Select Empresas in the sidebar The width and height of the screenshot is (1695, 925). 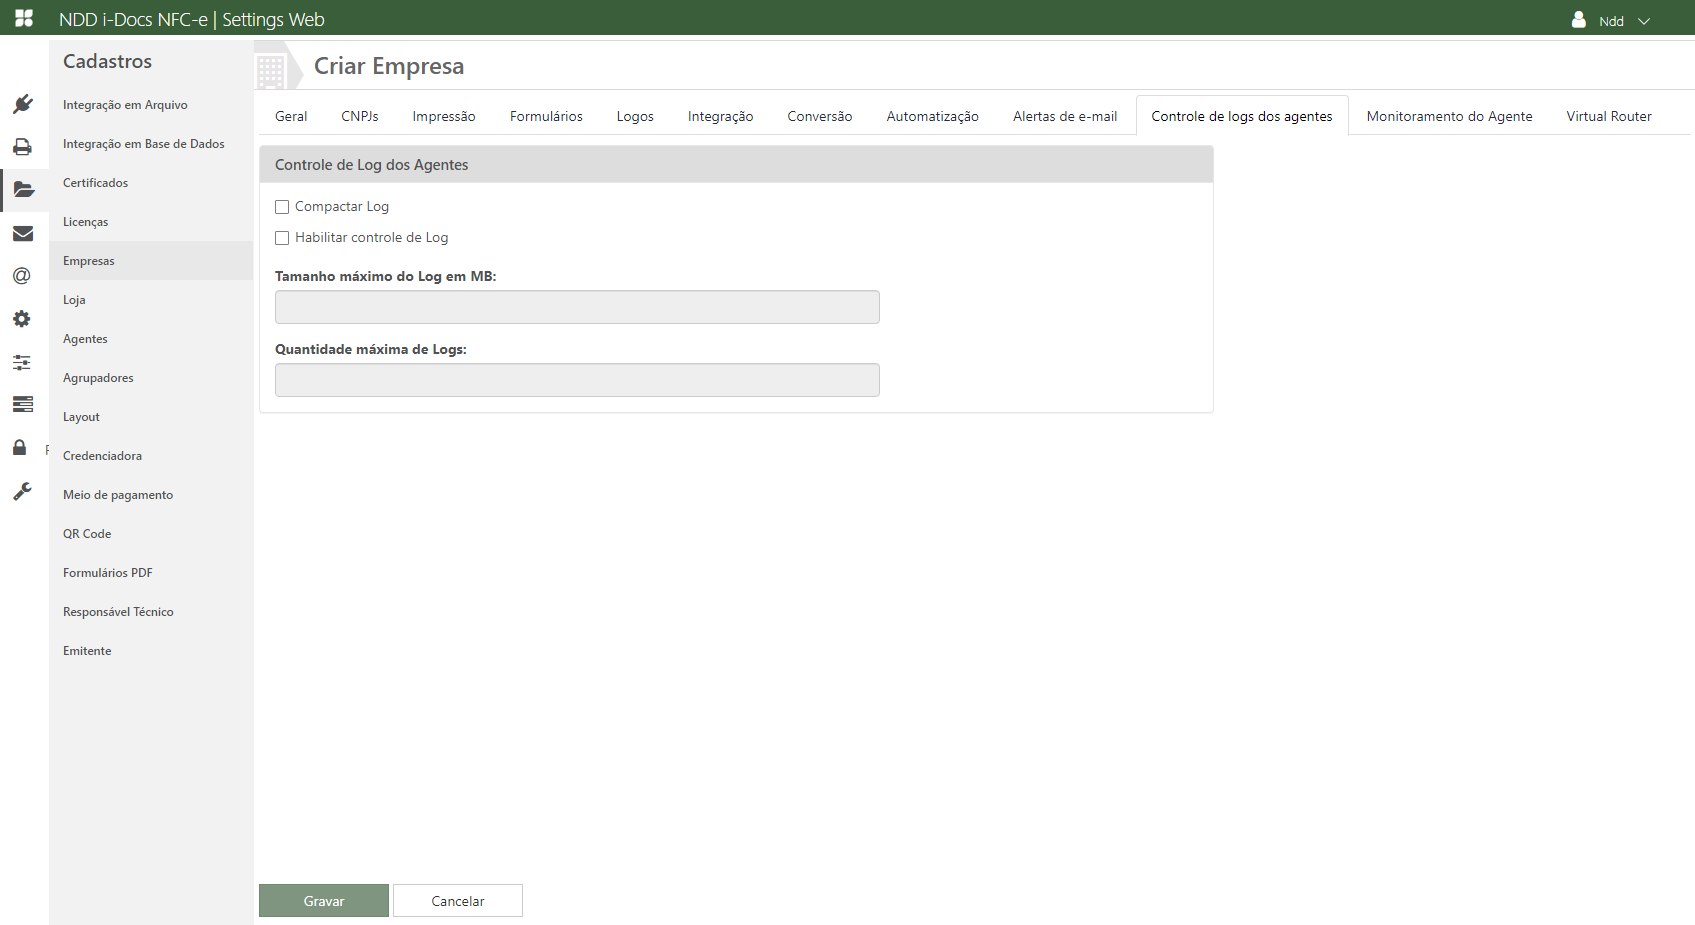(x=151, y=261)
